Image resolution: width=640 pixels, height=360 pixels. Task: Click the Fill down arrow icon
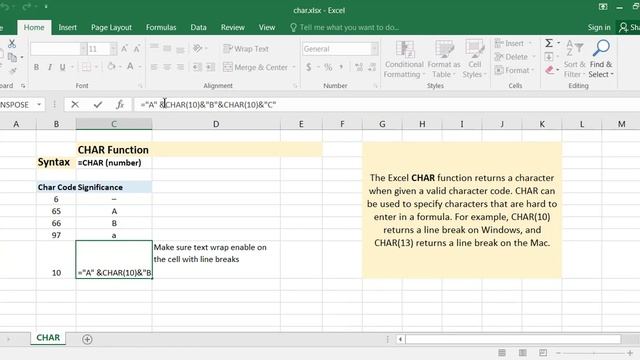549,57
